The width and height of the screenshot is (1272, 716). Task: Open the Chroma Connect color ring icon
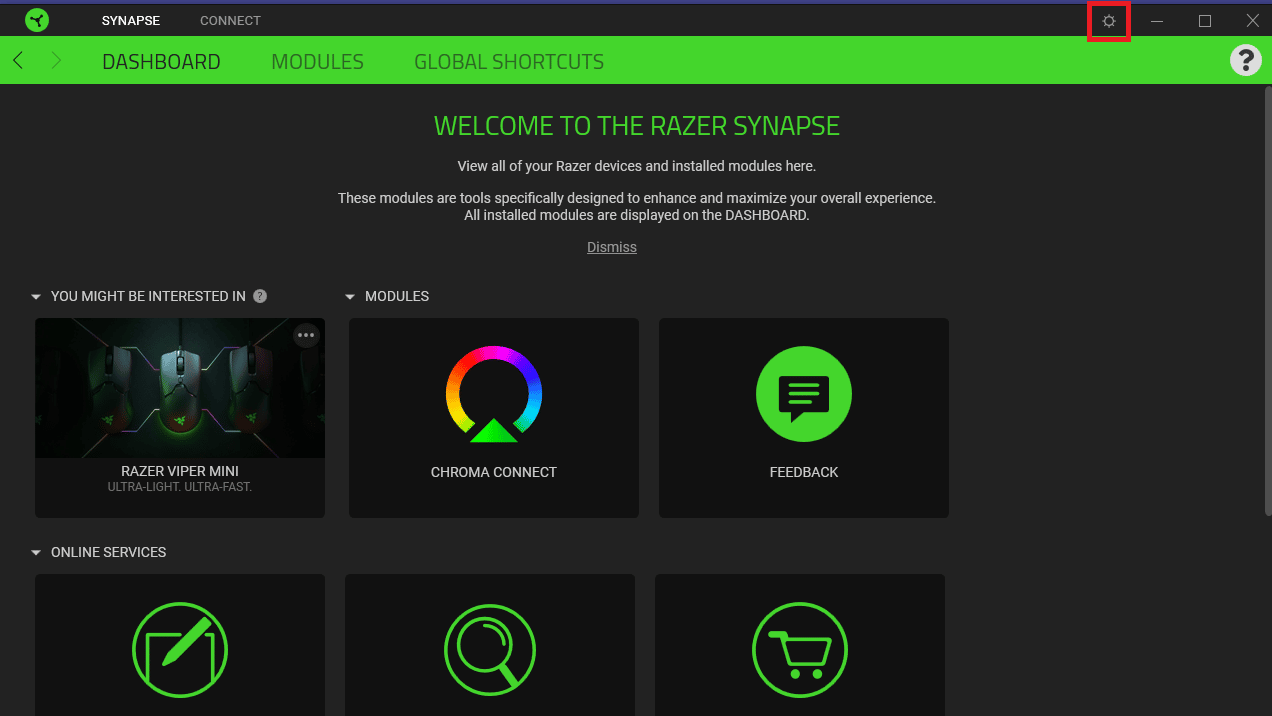(494, 394)
